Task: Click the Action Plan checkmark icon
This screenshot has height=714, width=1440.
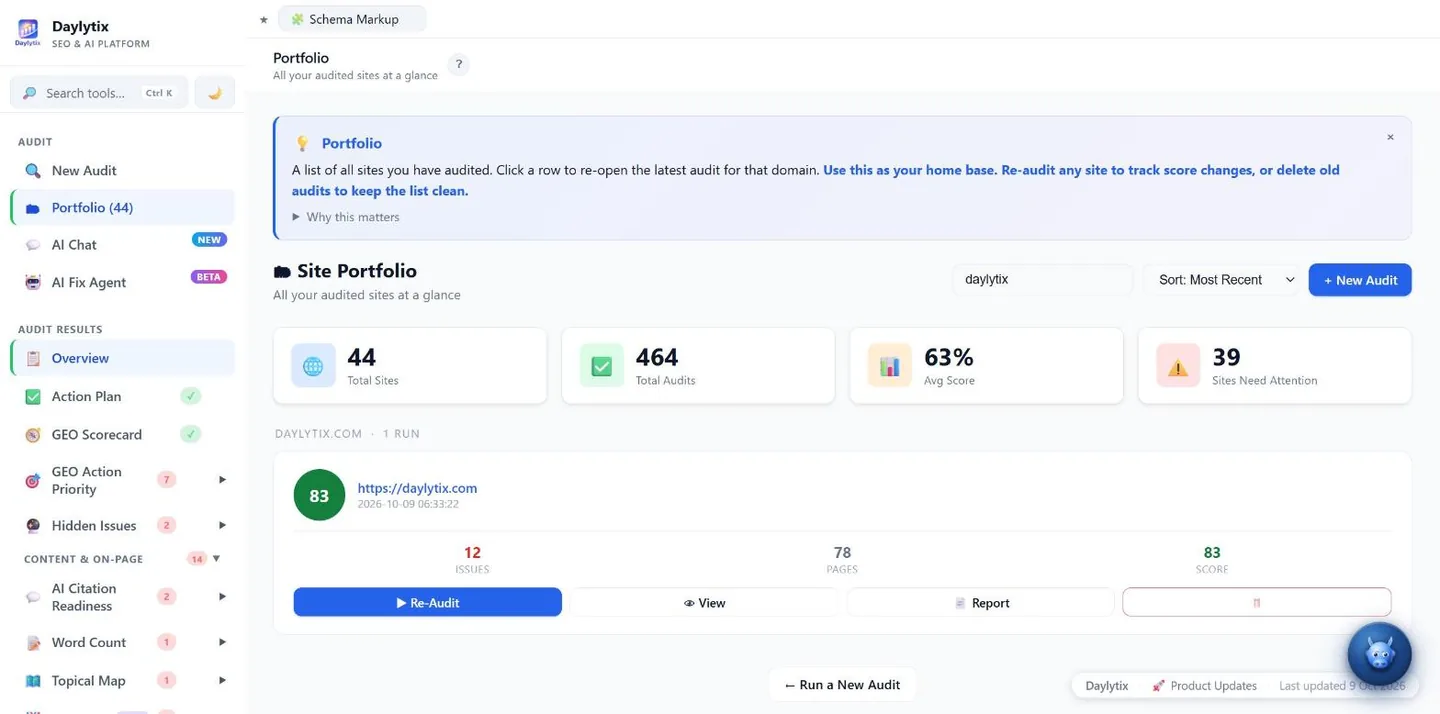Action: (33, 397)
